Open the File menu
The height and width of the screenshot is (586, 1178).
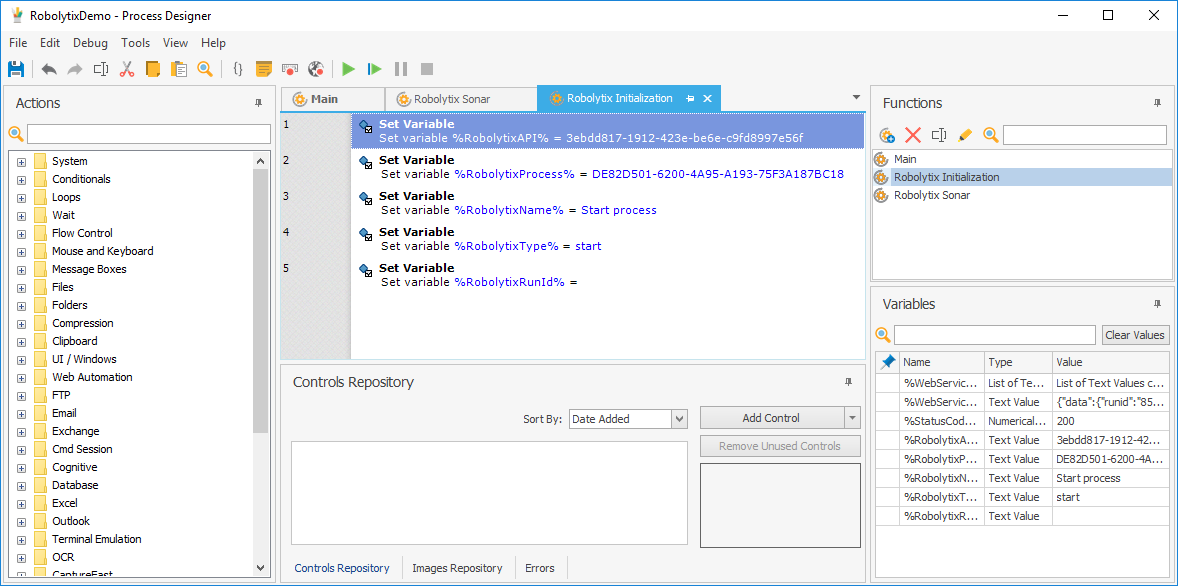18,43
